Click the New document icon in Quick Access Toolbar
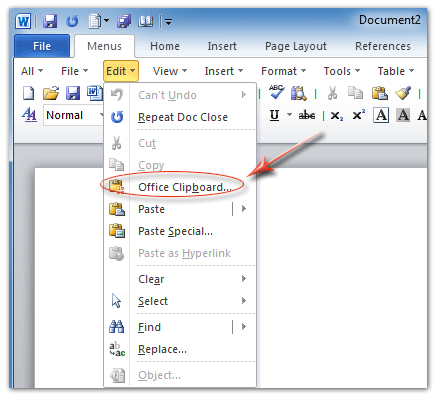441x400 pixels. (x=95, y=22)
